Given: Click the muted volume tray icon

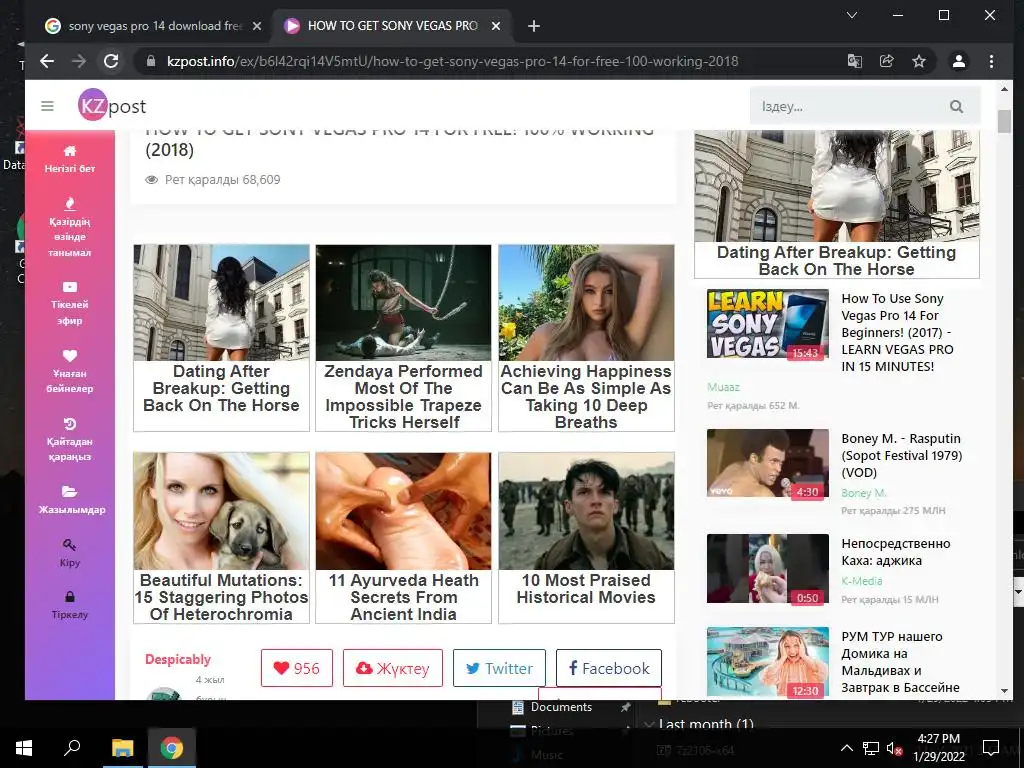Looking at the screenshot, I should (893, 748).
